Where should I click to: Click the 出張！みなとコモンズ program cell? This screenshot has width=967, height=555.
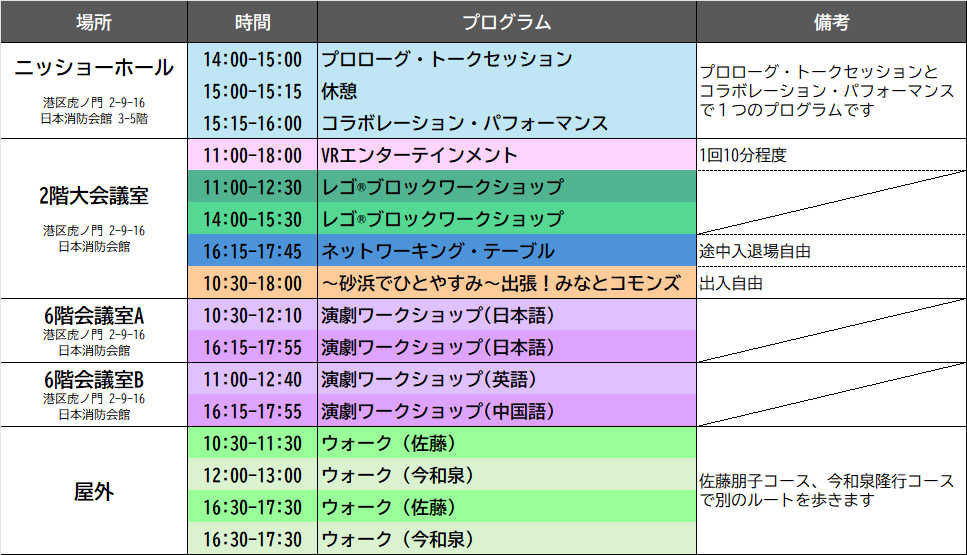point(506,283)
